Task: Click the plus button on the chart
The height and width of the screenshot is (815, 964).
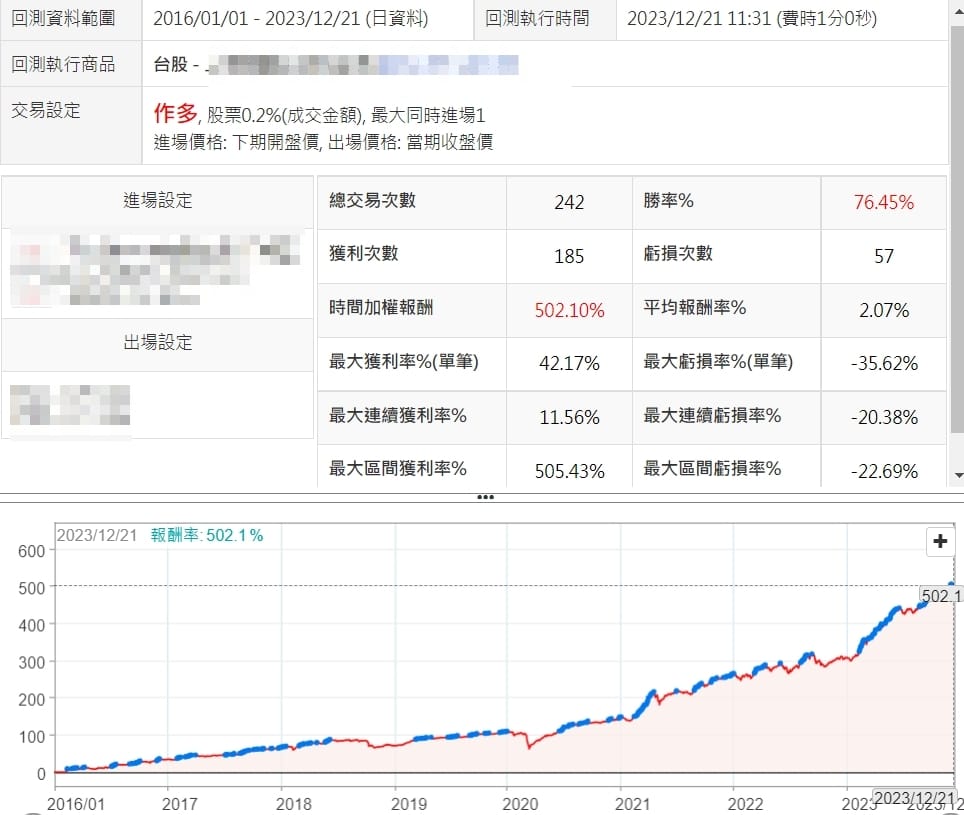Action: pos(940,542)
